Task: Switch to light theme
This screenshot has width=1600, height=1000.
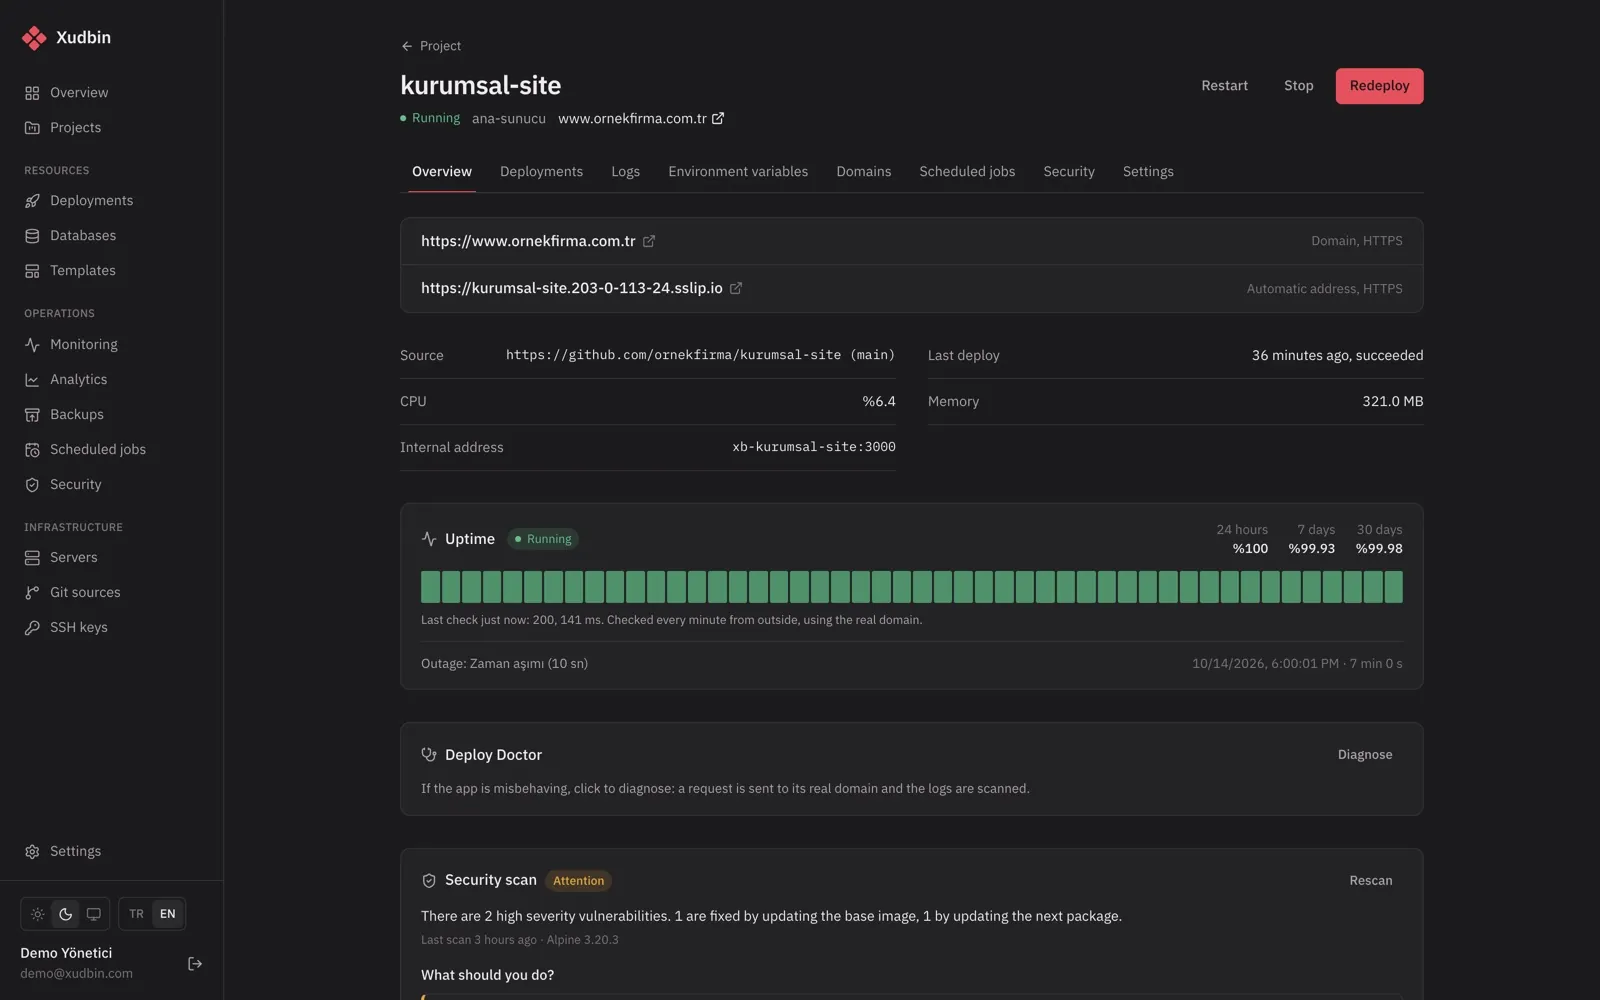Action: click(x=37, y=914)
